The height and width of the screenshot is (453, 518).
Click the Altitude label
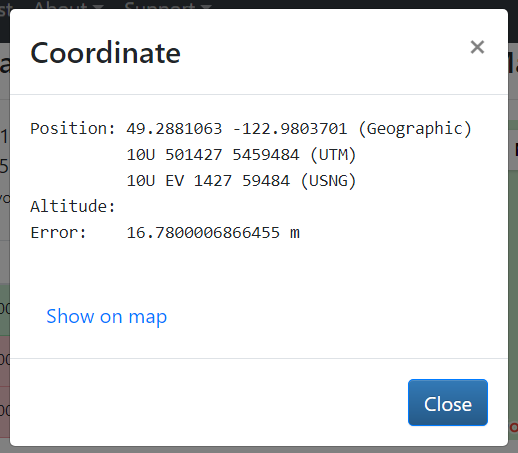[73, 206]
